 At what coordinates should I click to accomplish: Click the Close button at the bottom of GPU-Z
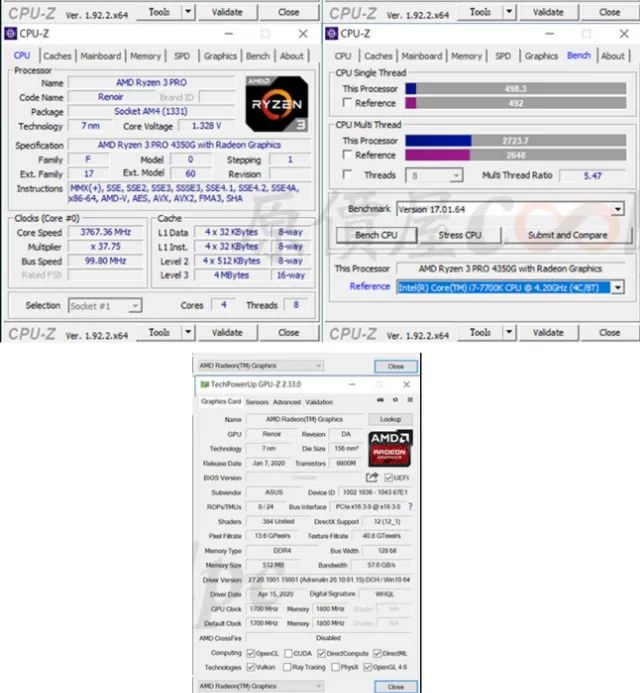click(396, 686)
